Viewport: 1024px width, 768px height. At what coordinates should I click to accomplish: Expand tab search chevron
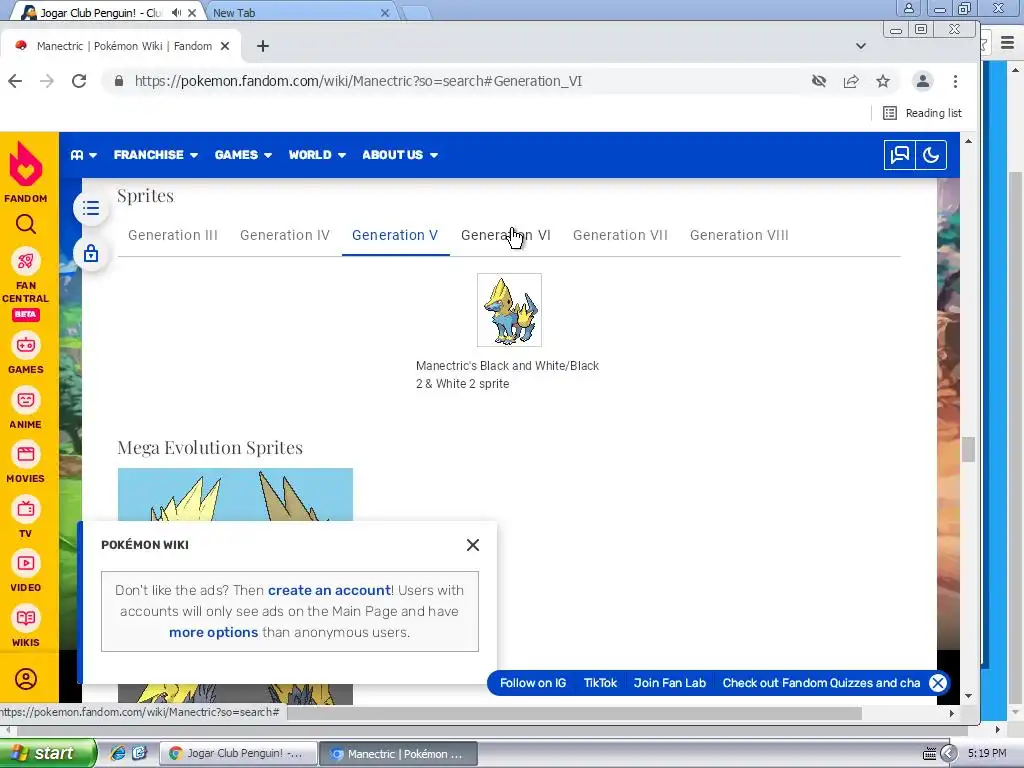(861, 46)
